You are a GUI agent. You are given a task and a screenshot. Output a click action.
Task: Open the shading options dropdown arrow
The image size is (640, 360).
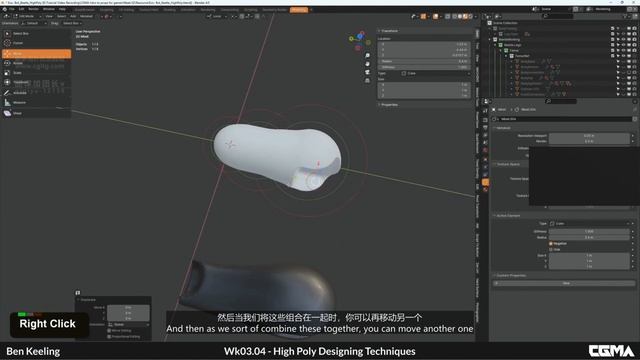(x=476, y=16)
